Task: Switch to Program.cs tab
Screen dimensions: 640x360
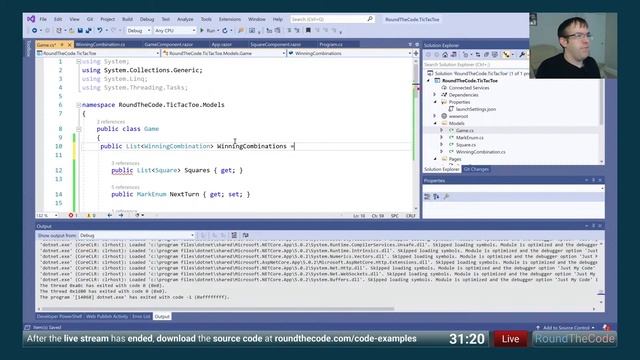Action: [331, 44]
